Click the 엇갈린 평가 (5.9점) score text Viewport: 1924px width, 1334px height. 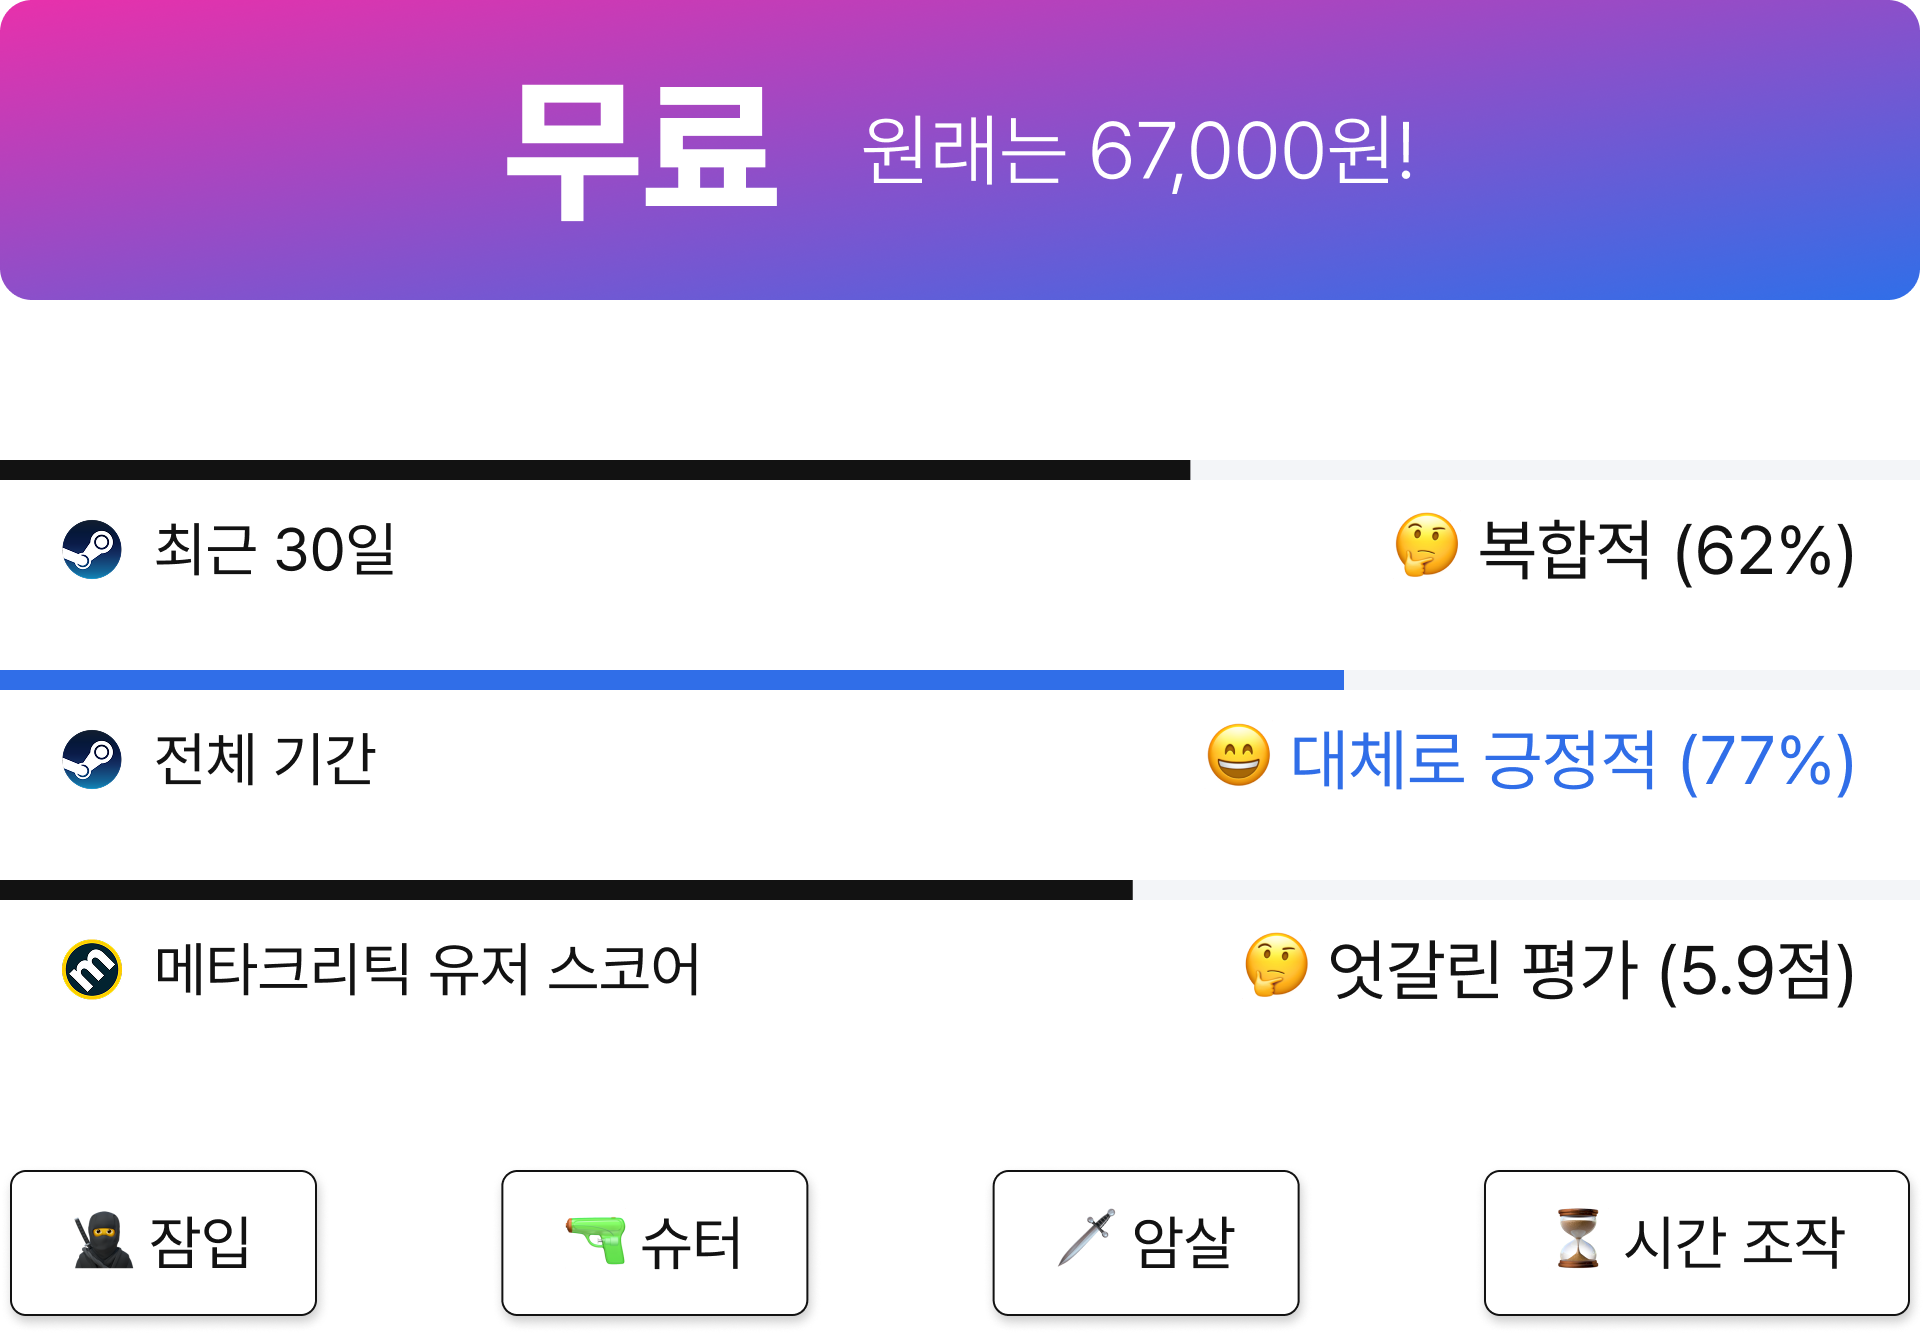1591,970
